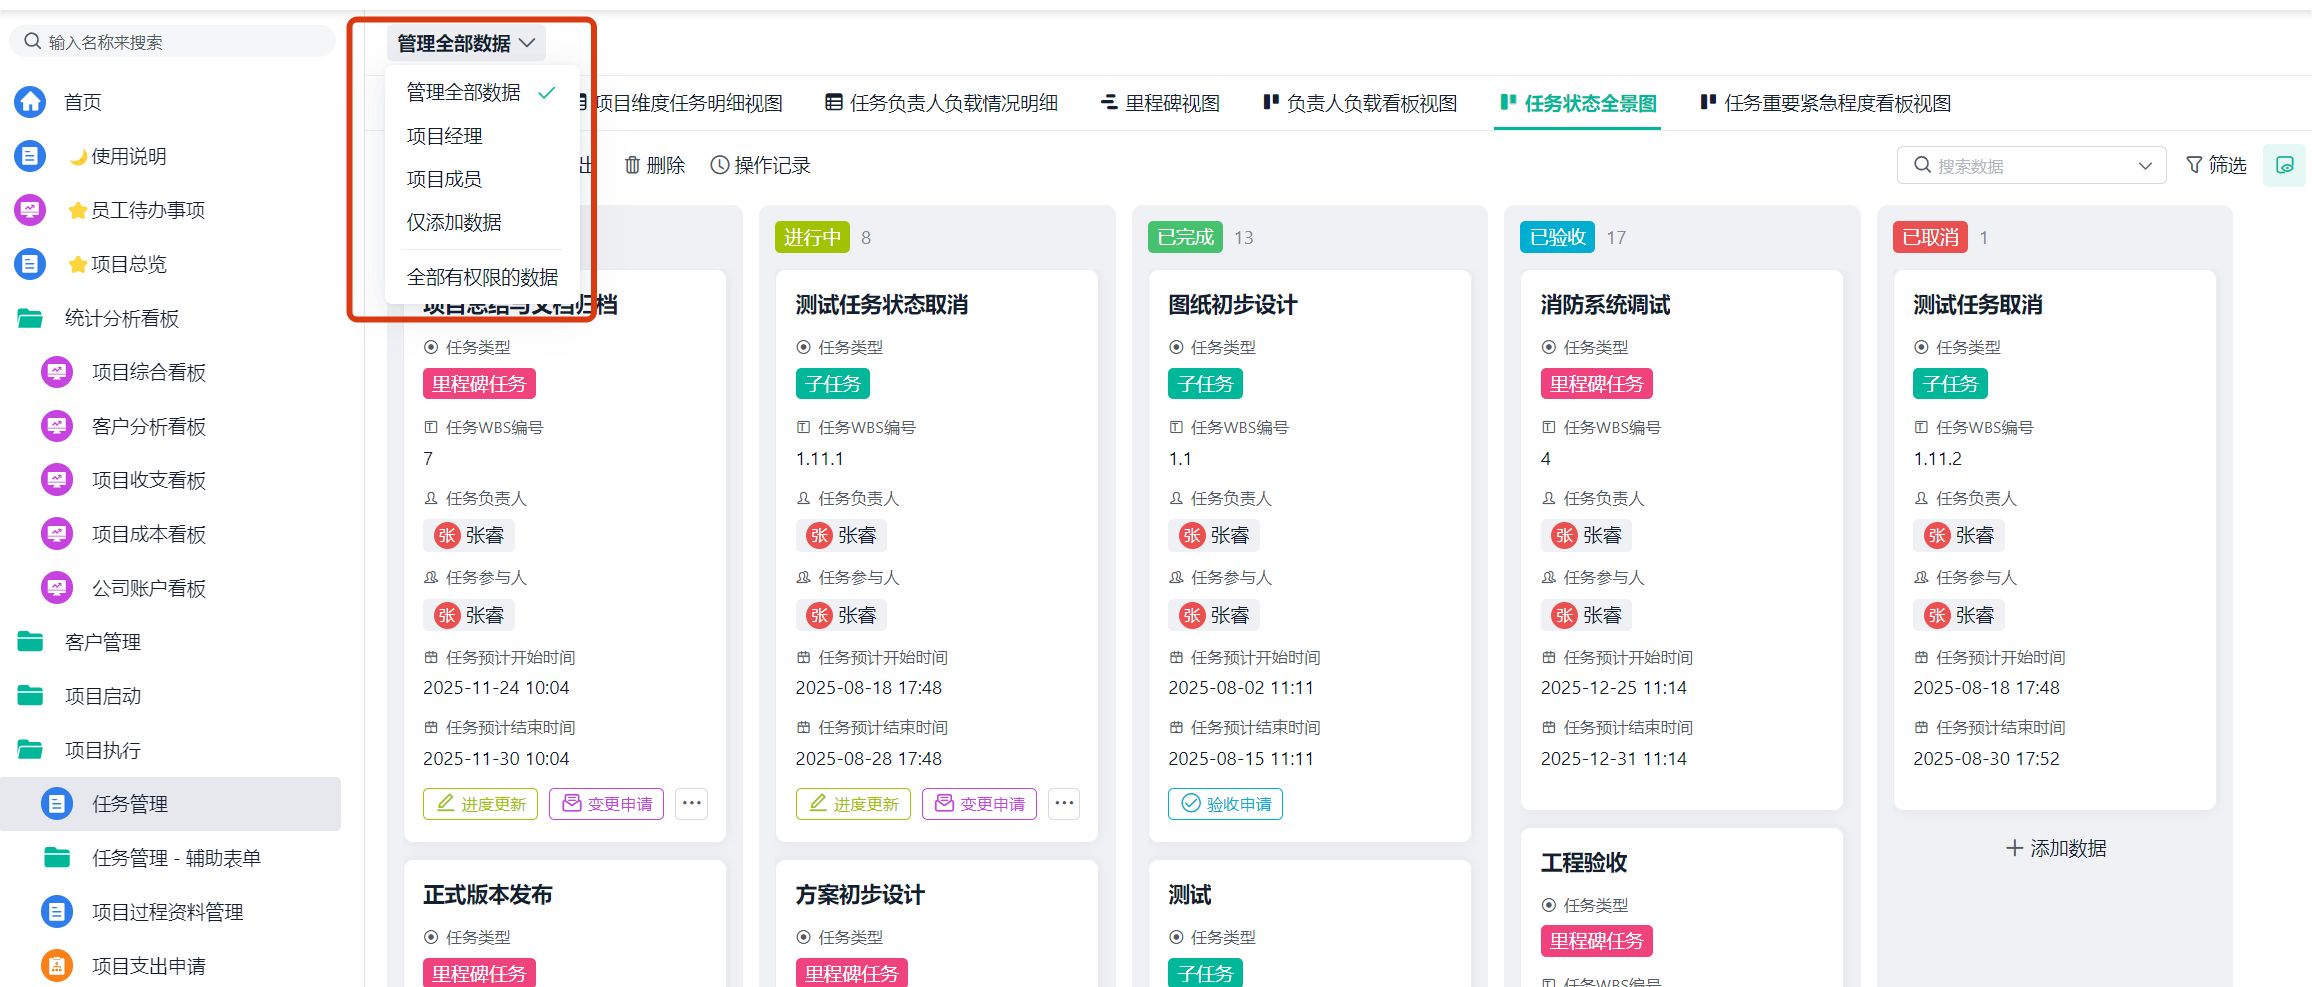The height and width of the screenshot is (987, 2312).
Task: Open the 首页 home icon
Action: click(x=30, y=102)
